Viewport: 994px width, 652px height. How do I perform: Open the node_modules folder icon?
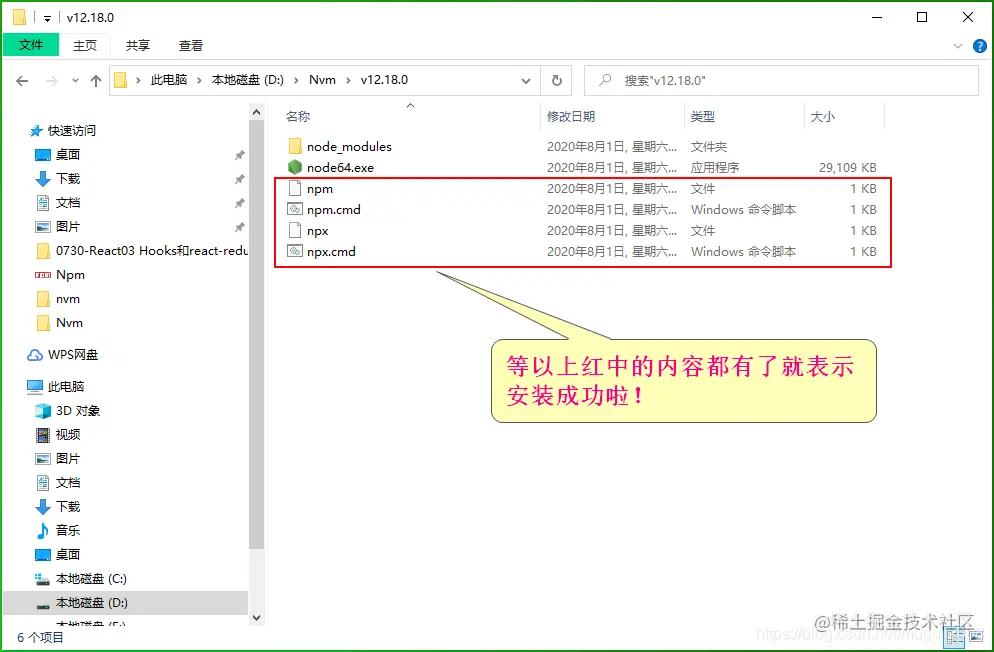pos(295,146)
